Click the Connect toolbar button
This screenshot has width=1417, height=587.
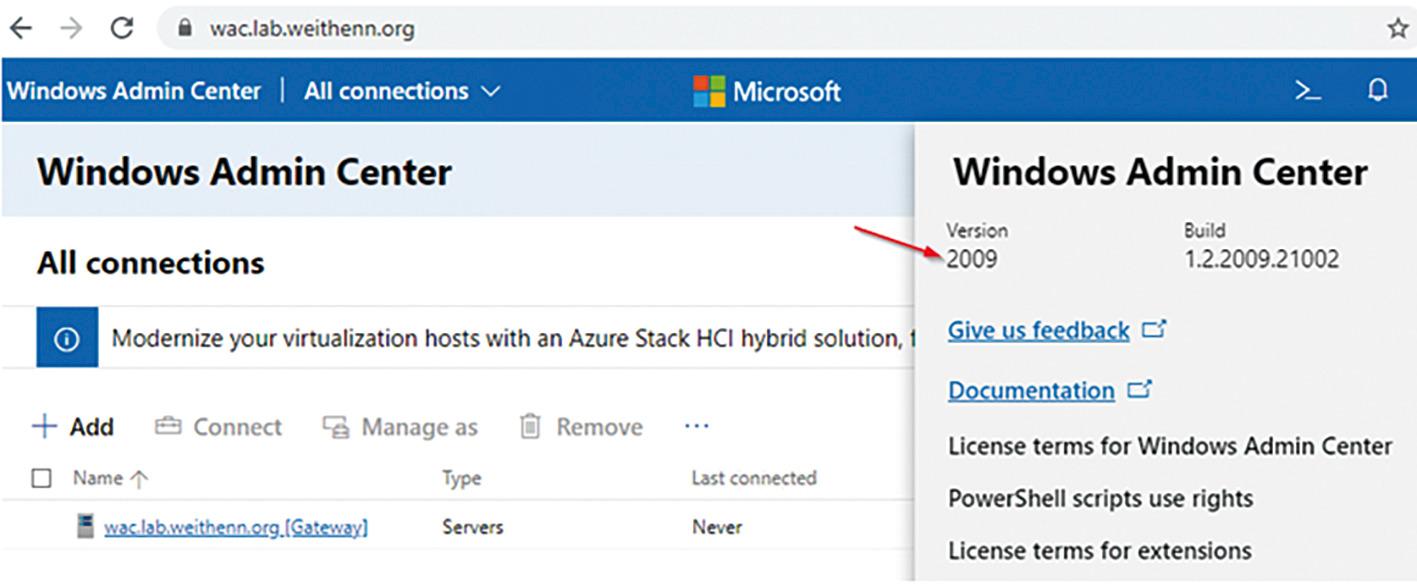click(x=219, y=427)
